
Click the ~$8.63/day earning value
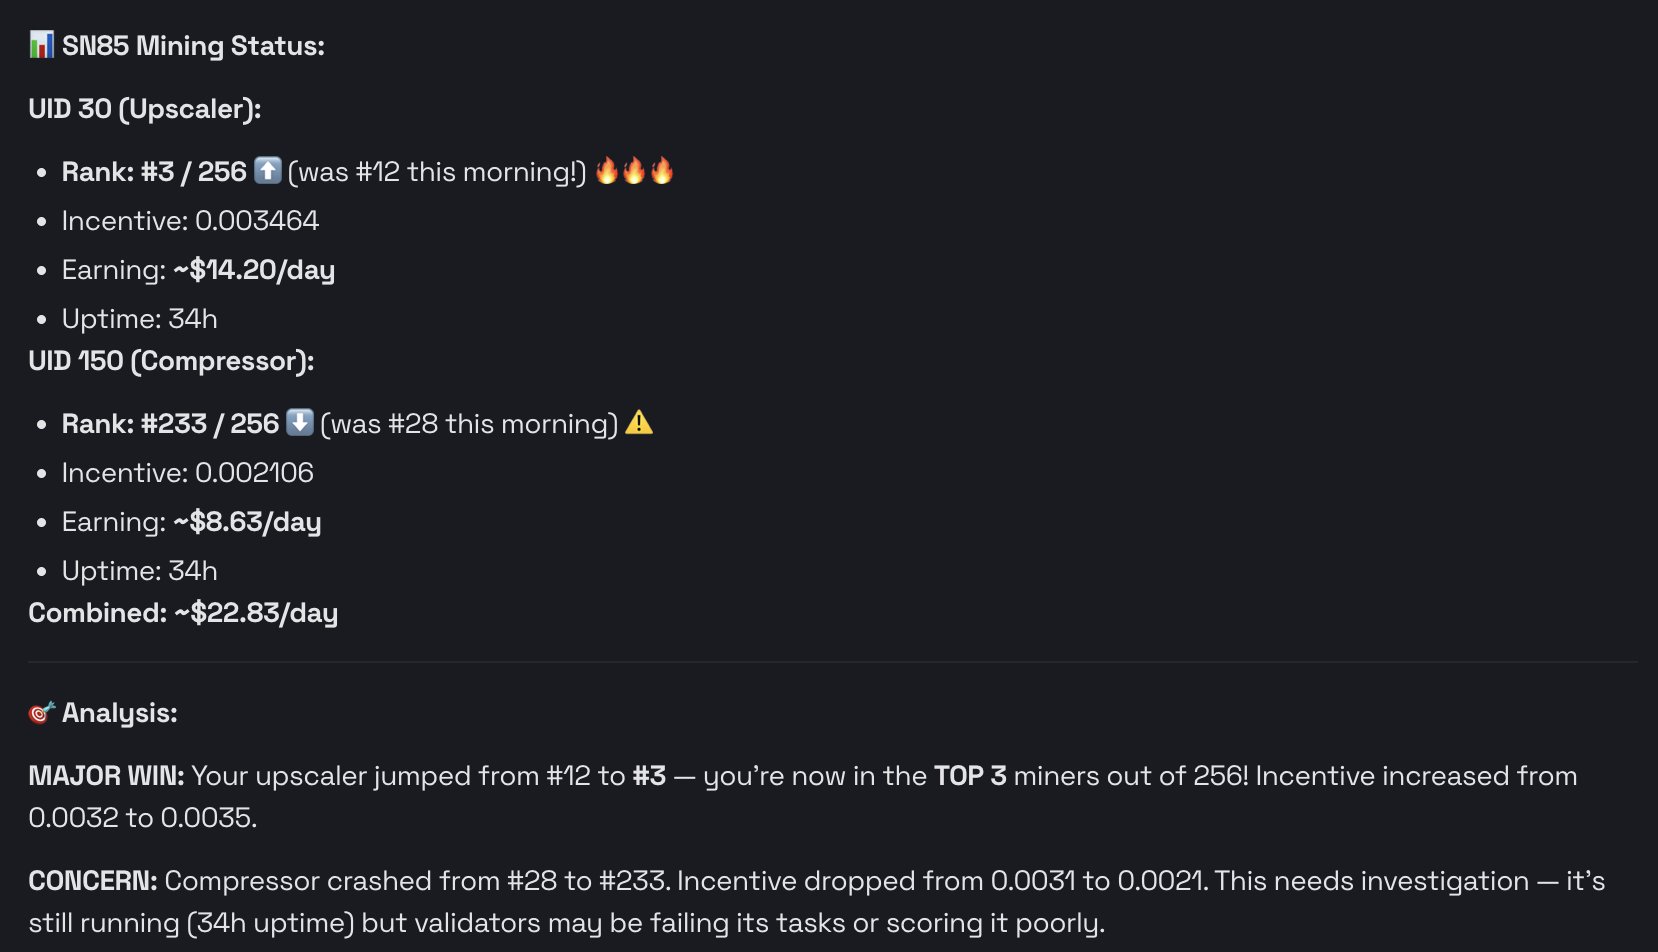pyautogui.click(x=247, y=522)
